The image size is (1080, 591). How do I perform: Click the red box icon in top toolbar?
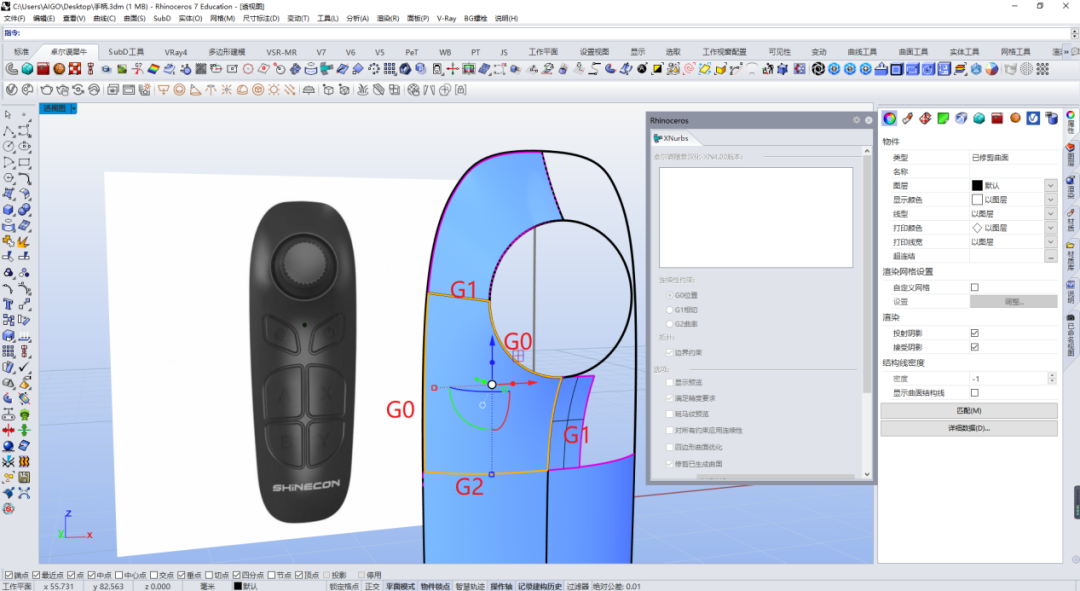(43, 69)
